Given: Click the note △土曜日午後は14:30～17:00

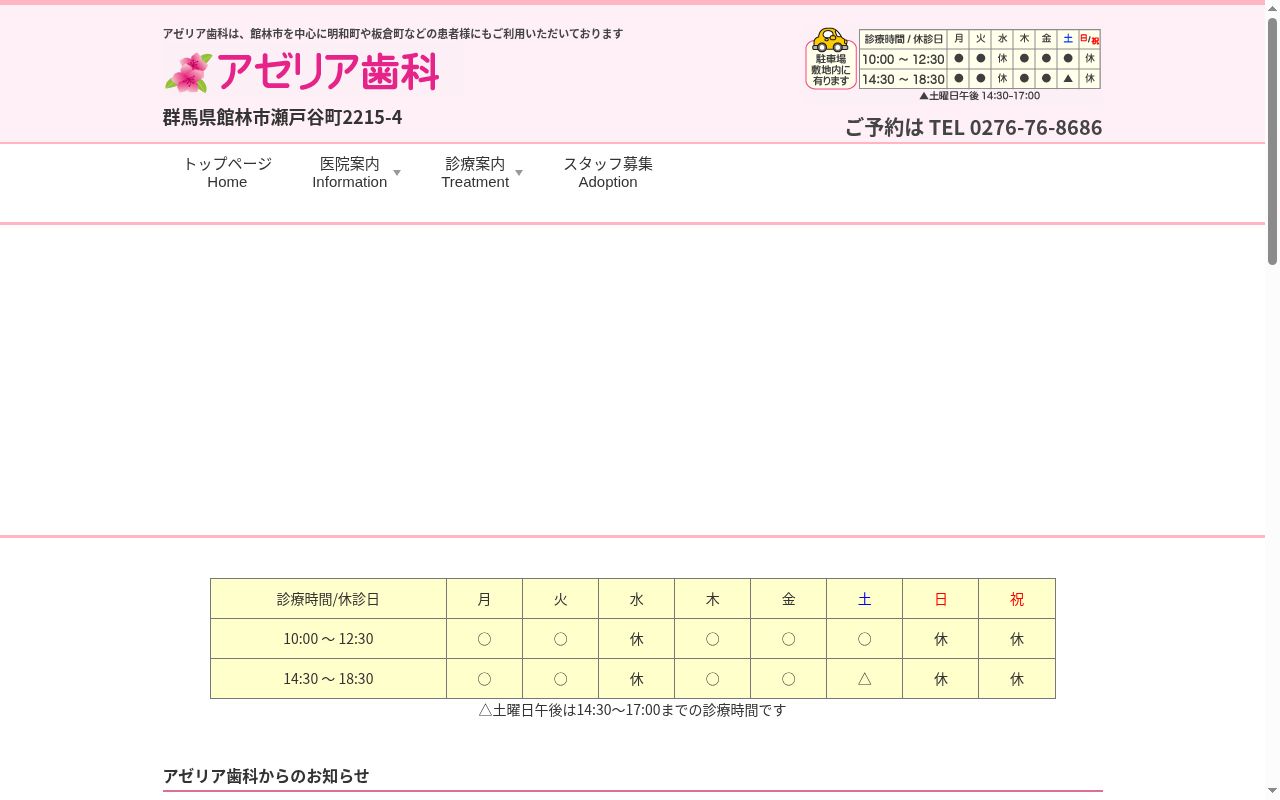Looking at the screenshot, I should [632, 710].
